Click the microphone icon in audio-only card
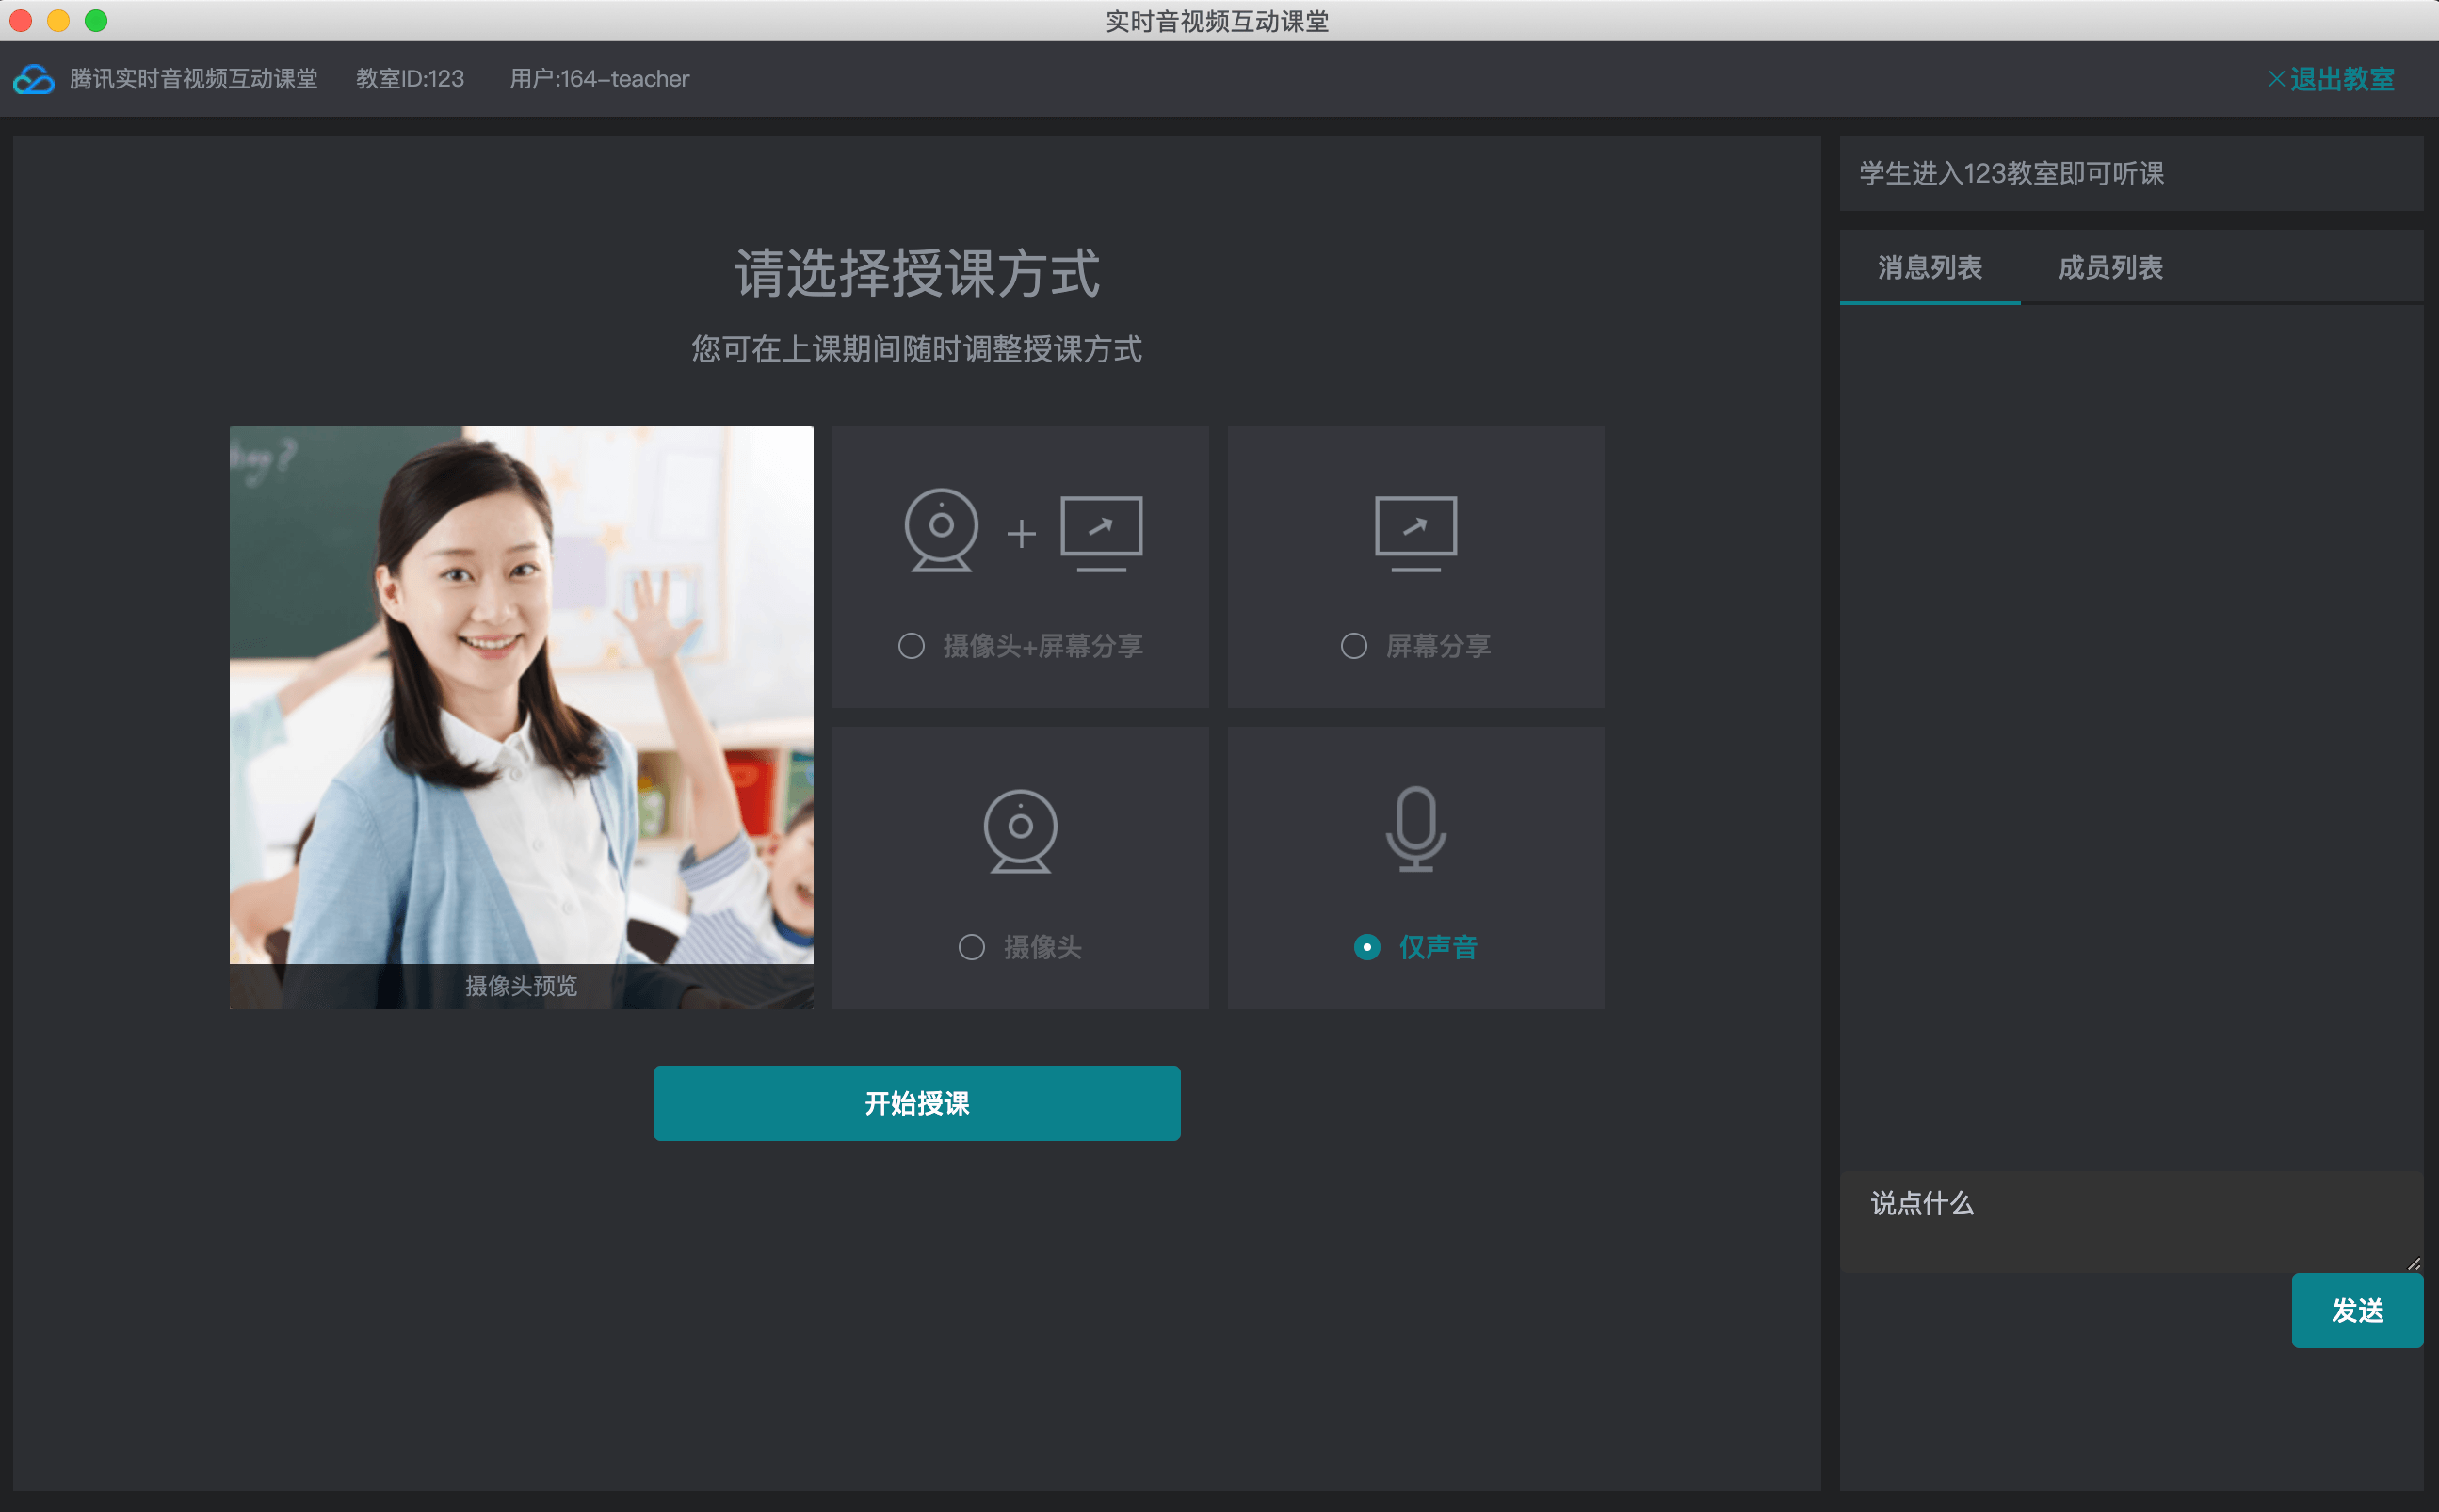 [1415, 828]
